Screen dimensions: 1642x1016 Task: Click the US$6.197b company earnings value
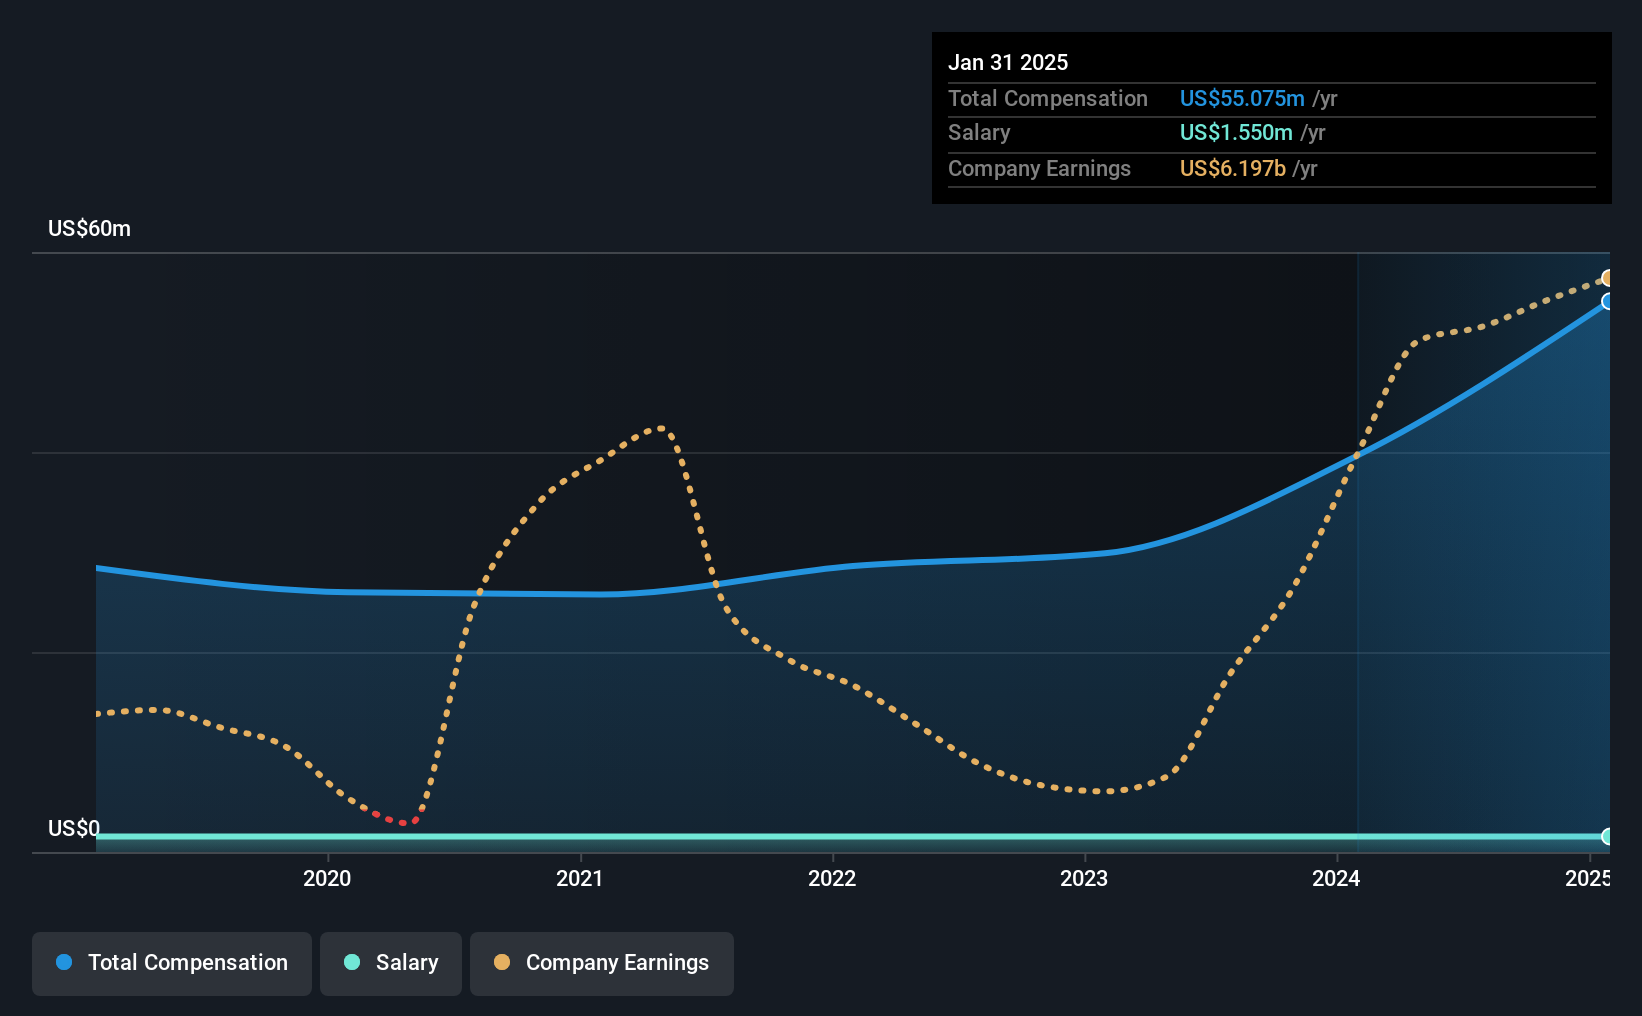1233,168
